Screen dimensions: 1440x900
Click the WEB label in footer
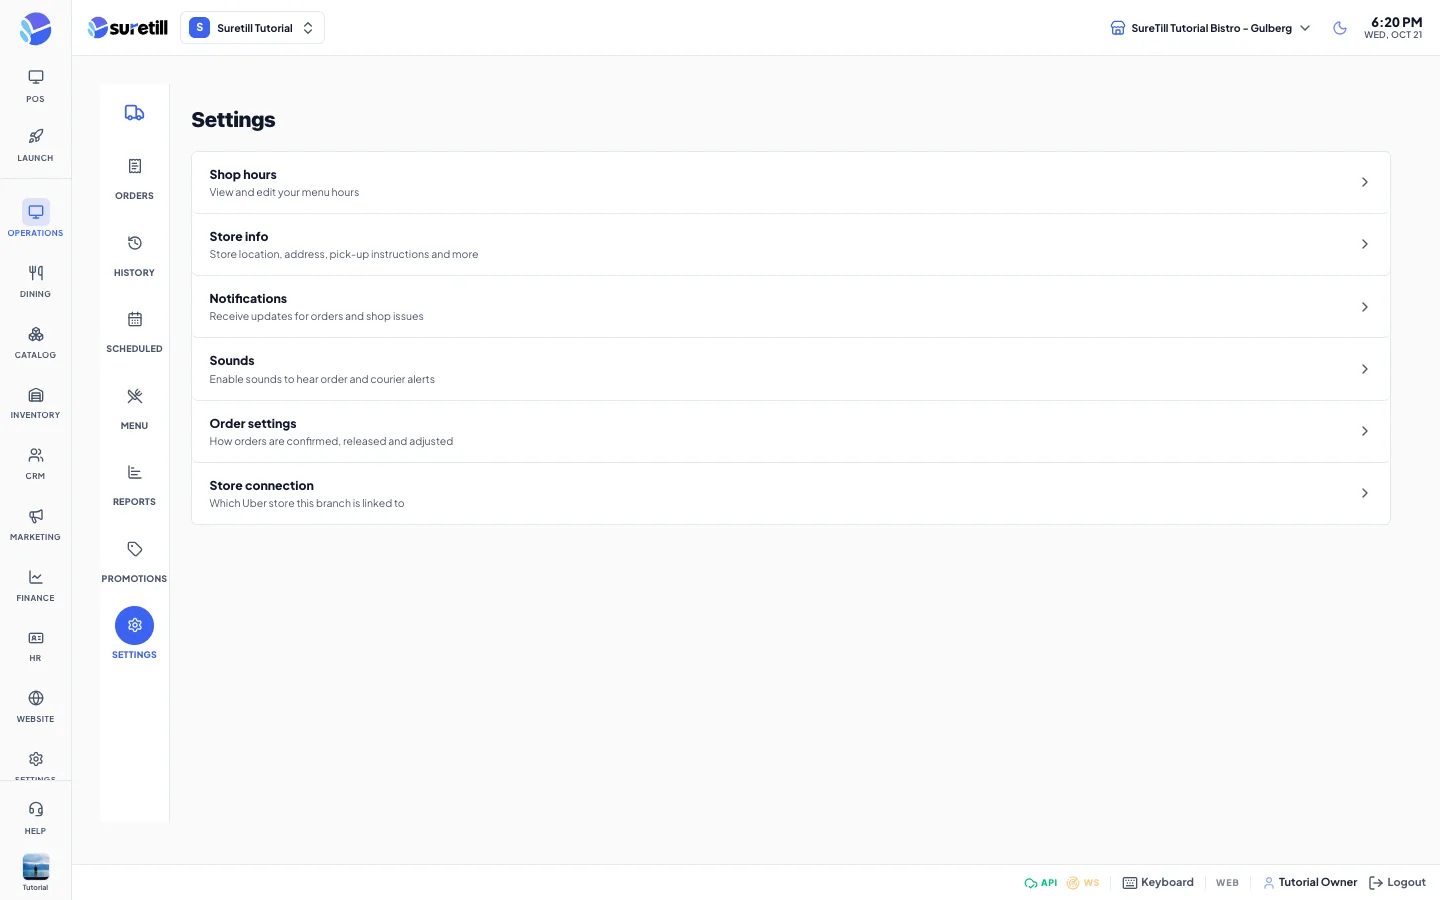tap(1227, 883)
